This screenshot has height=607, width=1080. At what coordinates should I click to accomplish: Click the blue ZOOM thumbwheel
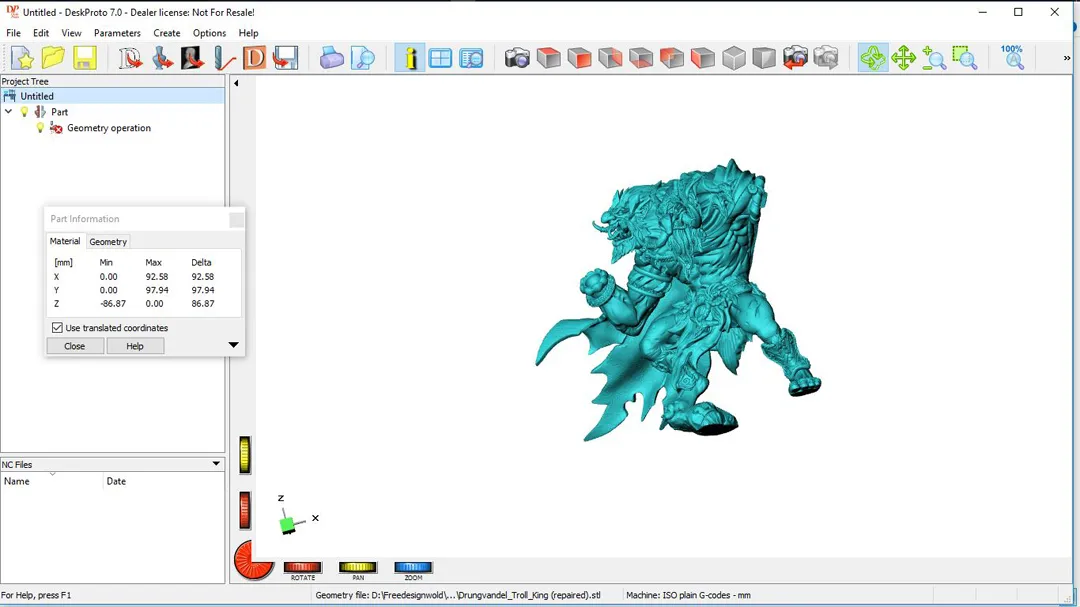[413, 567]
